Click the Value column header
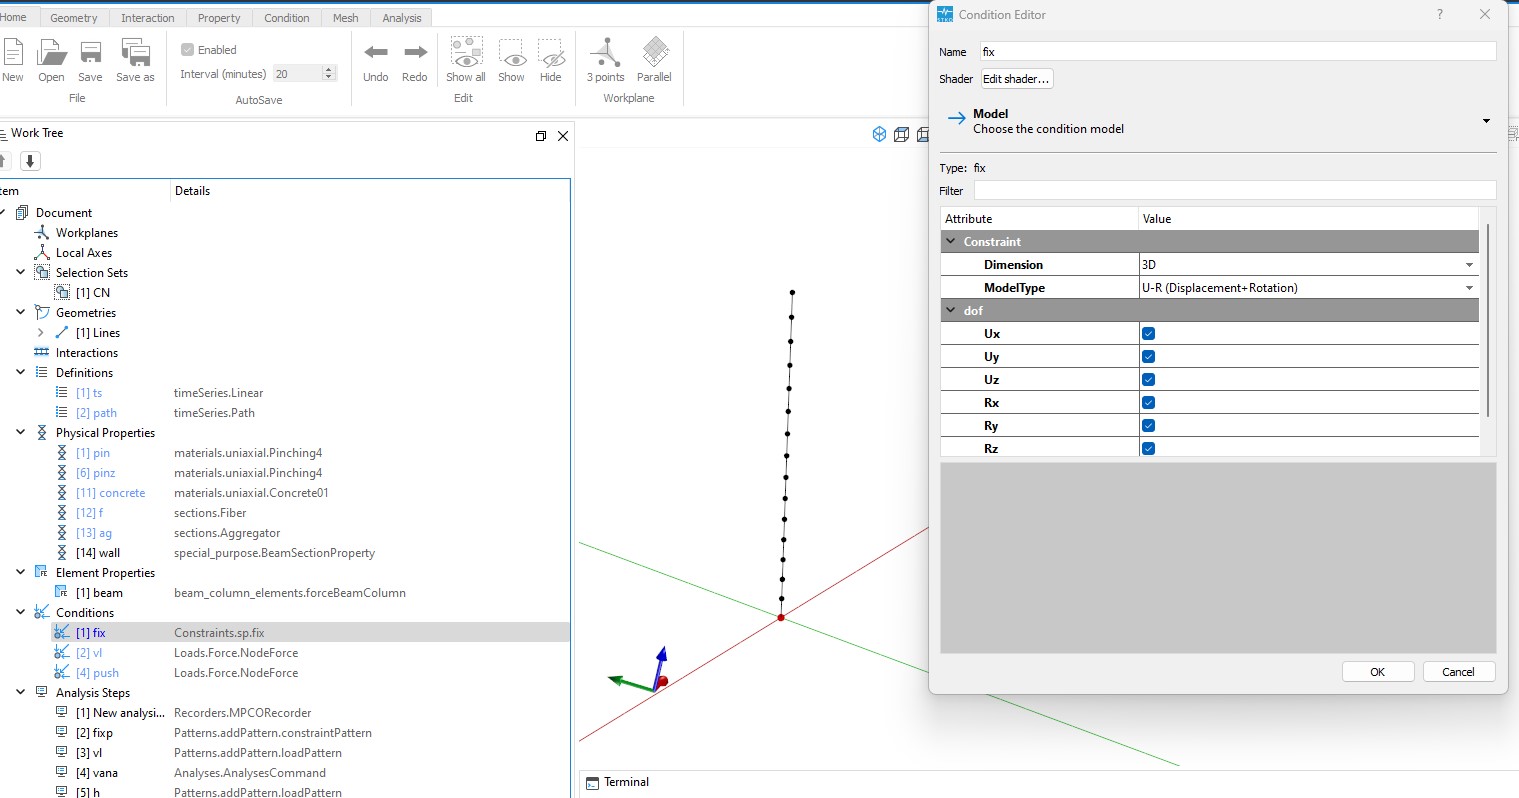This screenshot has width=1519, height=798. point(1309,219)
